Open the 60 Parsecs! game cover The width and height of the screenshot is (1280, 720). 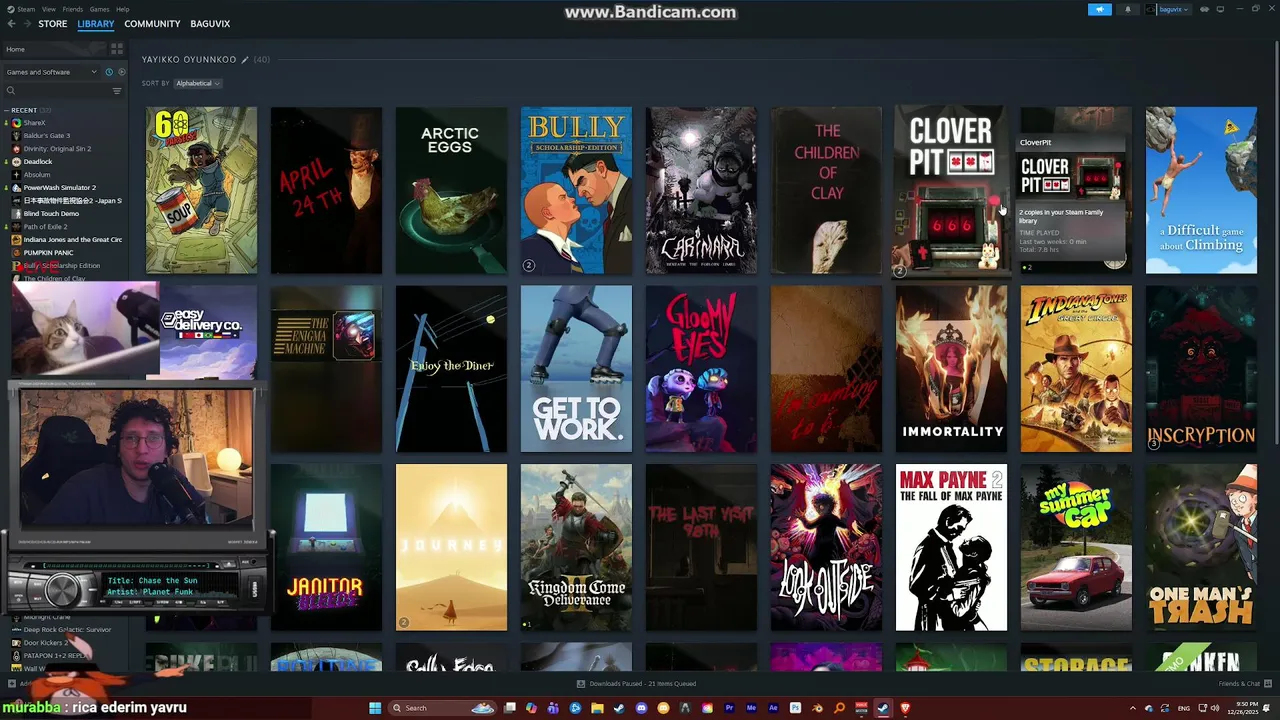pos(201,190)
